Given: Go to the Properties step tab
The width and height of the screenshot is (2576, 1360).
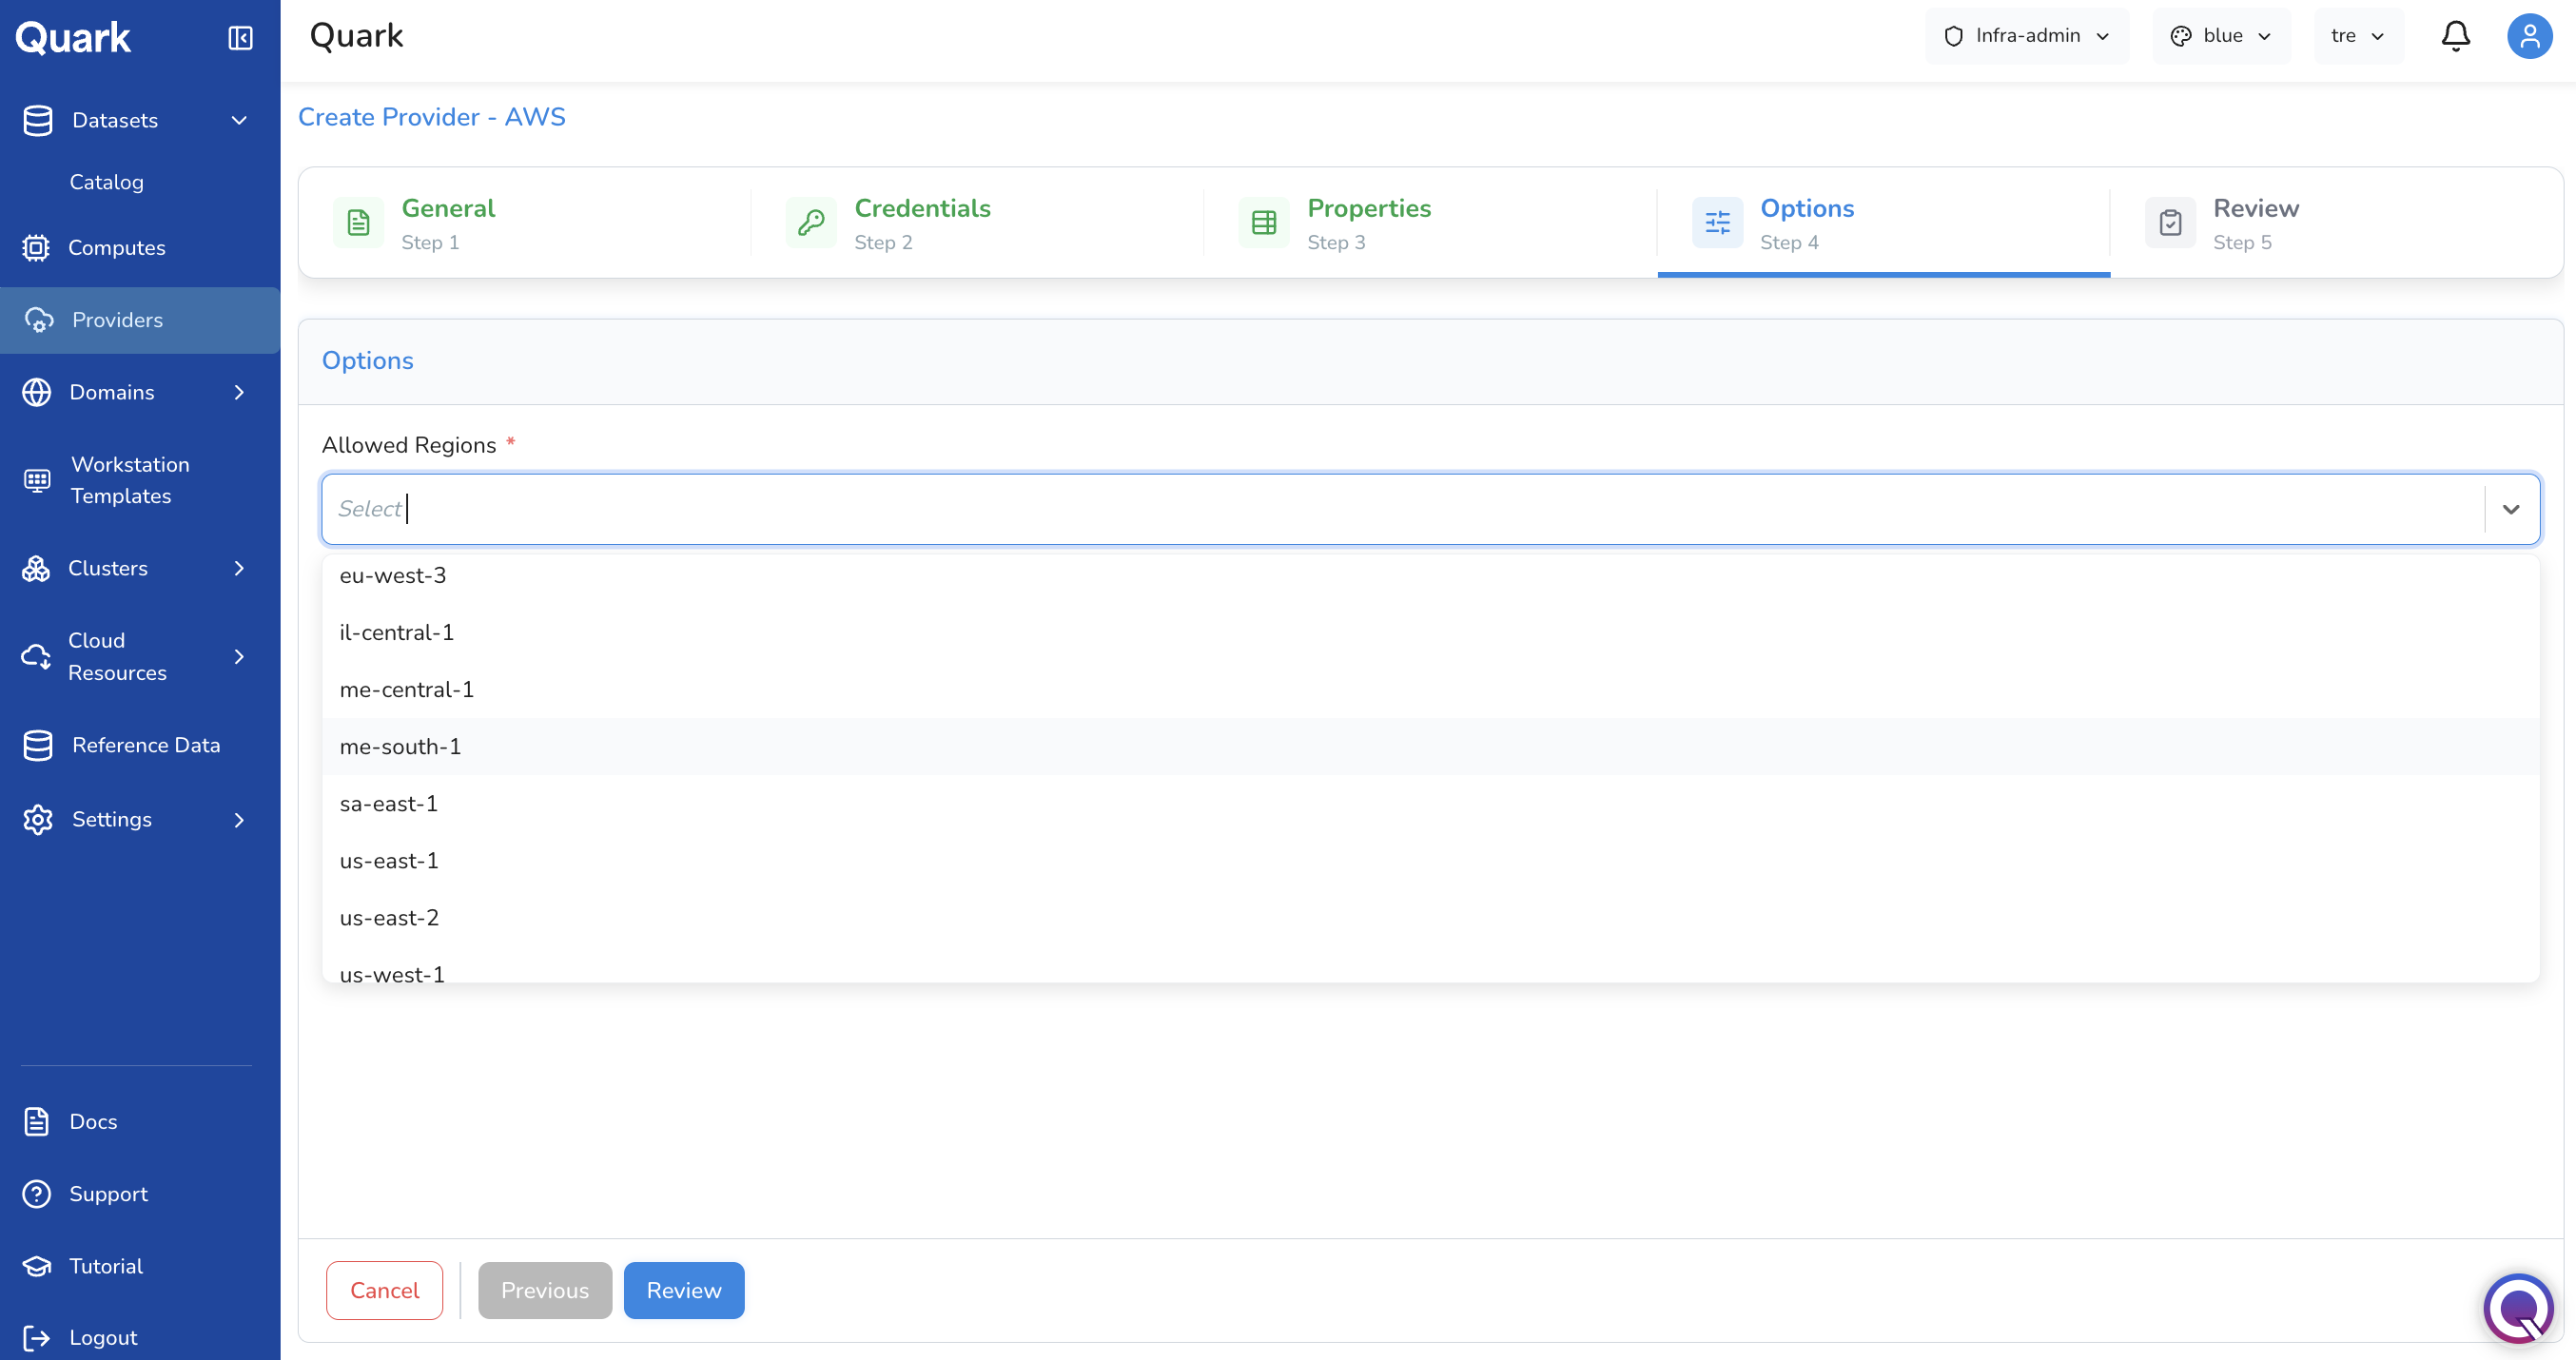Looking at the screenshot, I should point(1431,223).
